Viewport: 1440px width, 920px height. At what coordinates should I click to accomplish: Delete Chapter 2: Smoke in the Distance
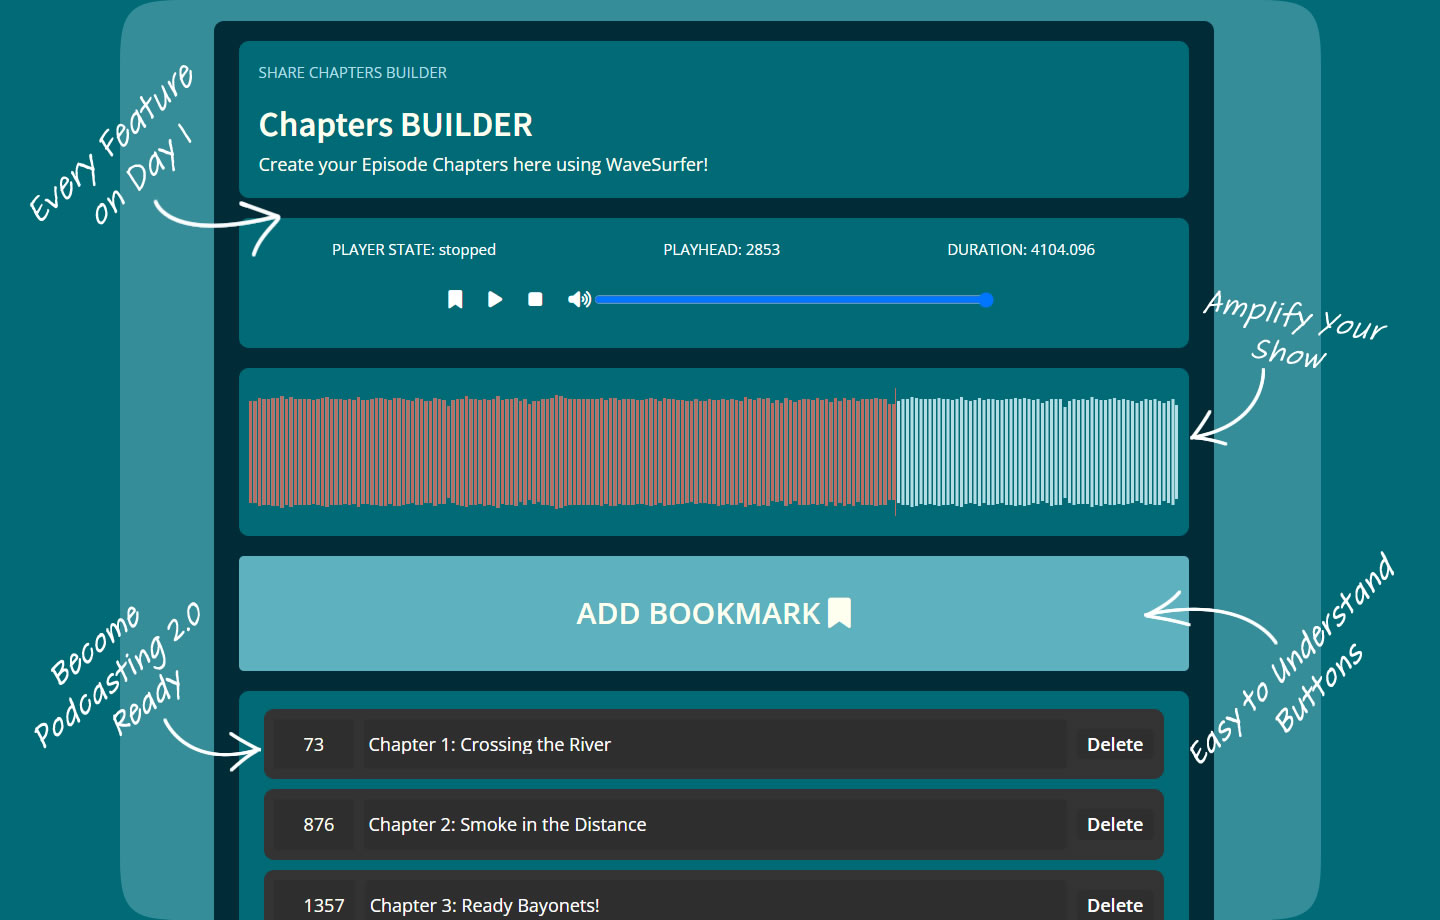point(1115,824)
